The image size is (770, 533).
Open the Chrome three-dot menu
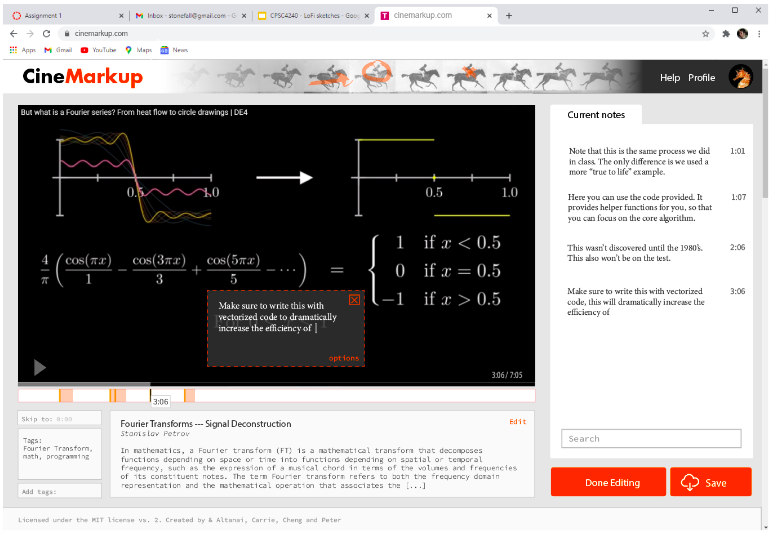pos(759,33)
